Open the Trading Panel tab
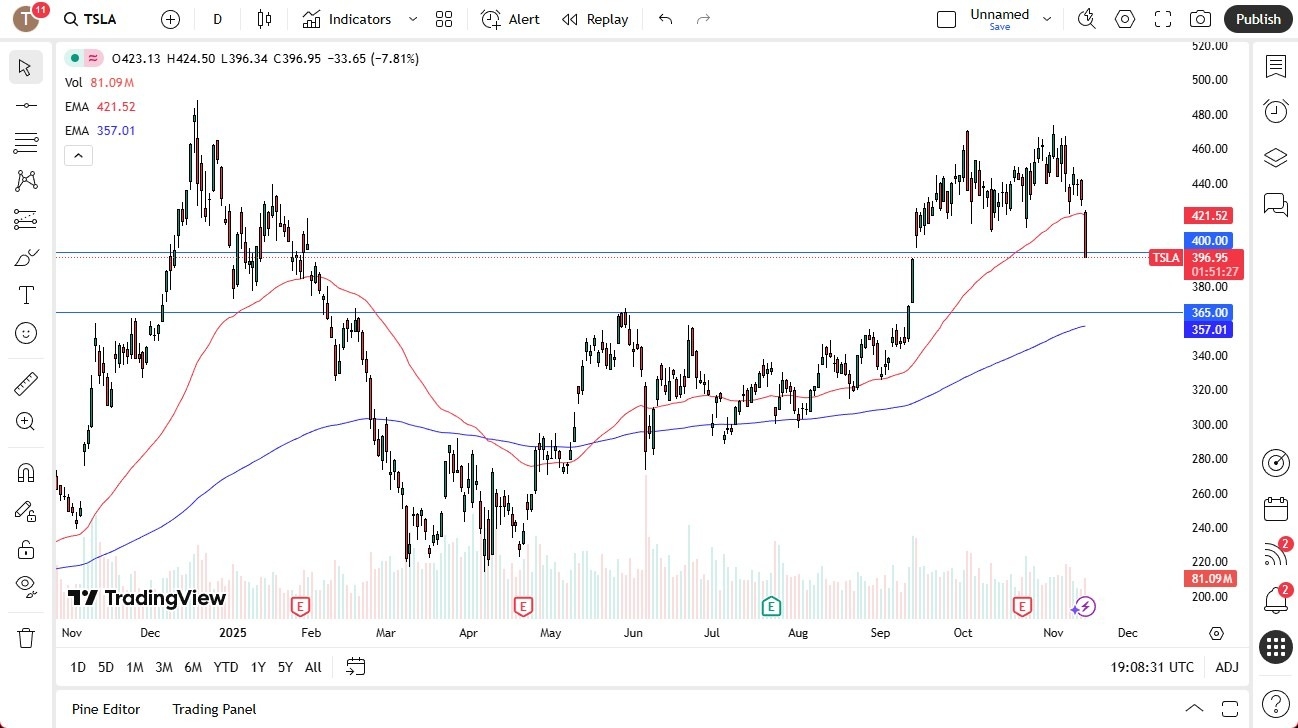The width and height of the screenshot is (1298, 728). click(214, 709)
